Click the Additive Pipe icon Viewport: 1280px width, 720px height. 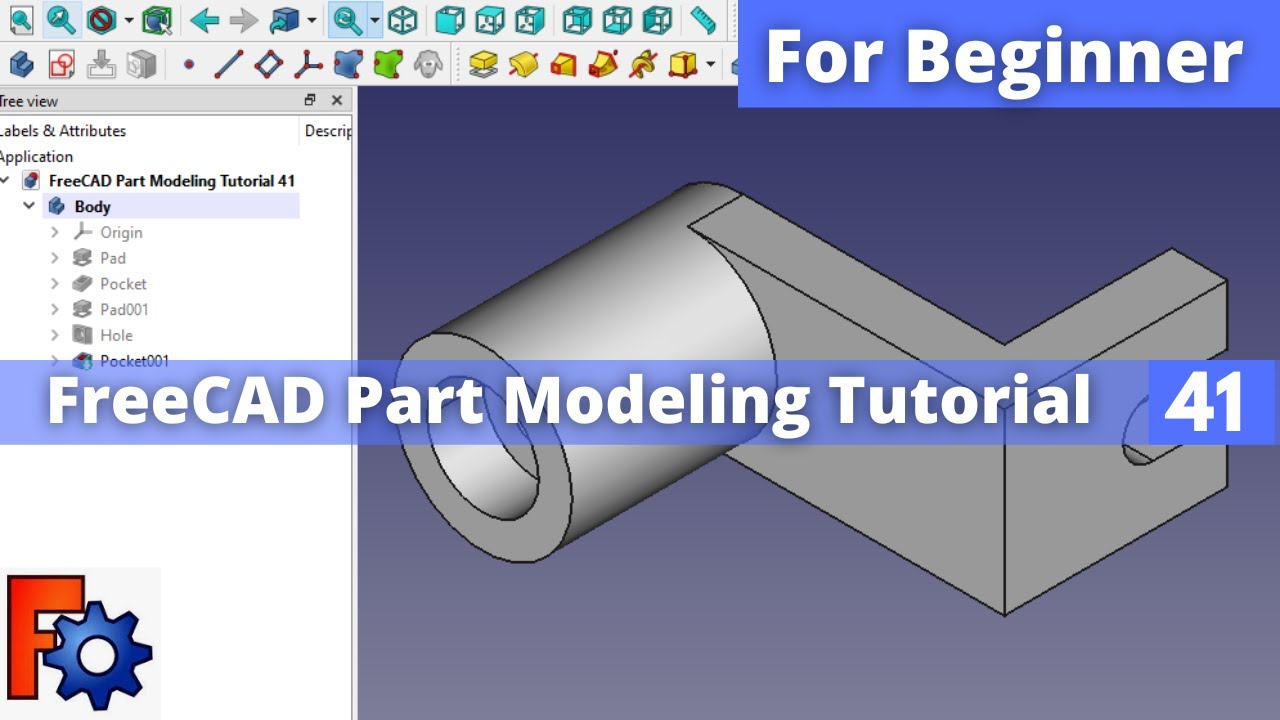tap(603, 65)
